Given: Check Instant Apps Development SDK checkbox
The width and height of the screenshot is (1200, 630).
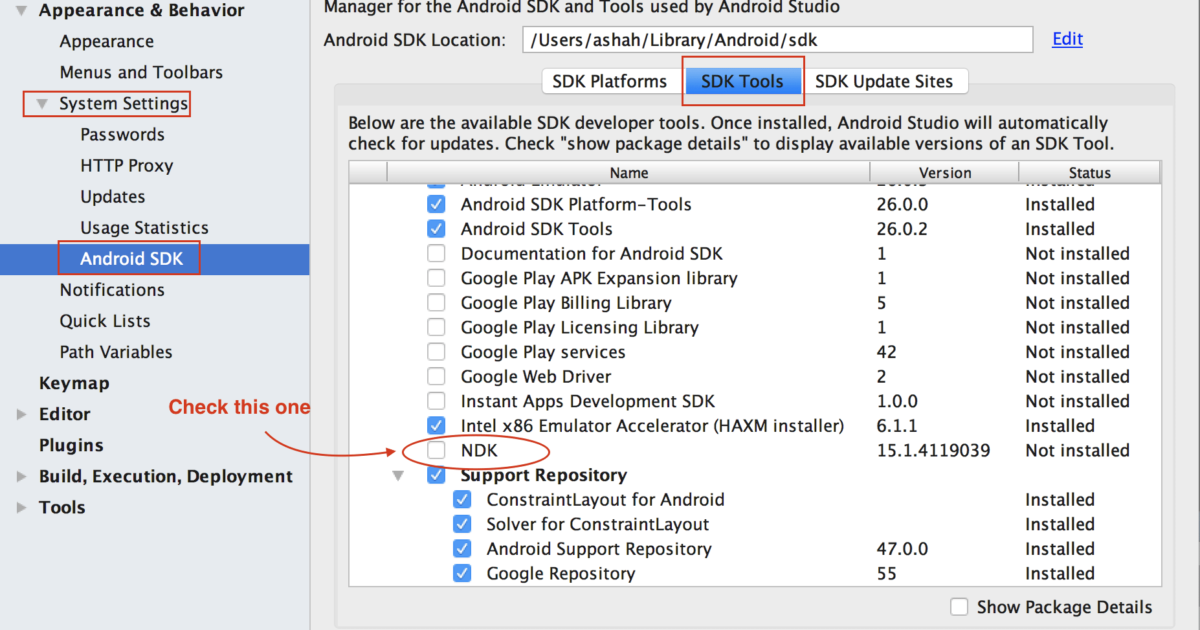Looking at the screenshot, I should tap(436, 401).
